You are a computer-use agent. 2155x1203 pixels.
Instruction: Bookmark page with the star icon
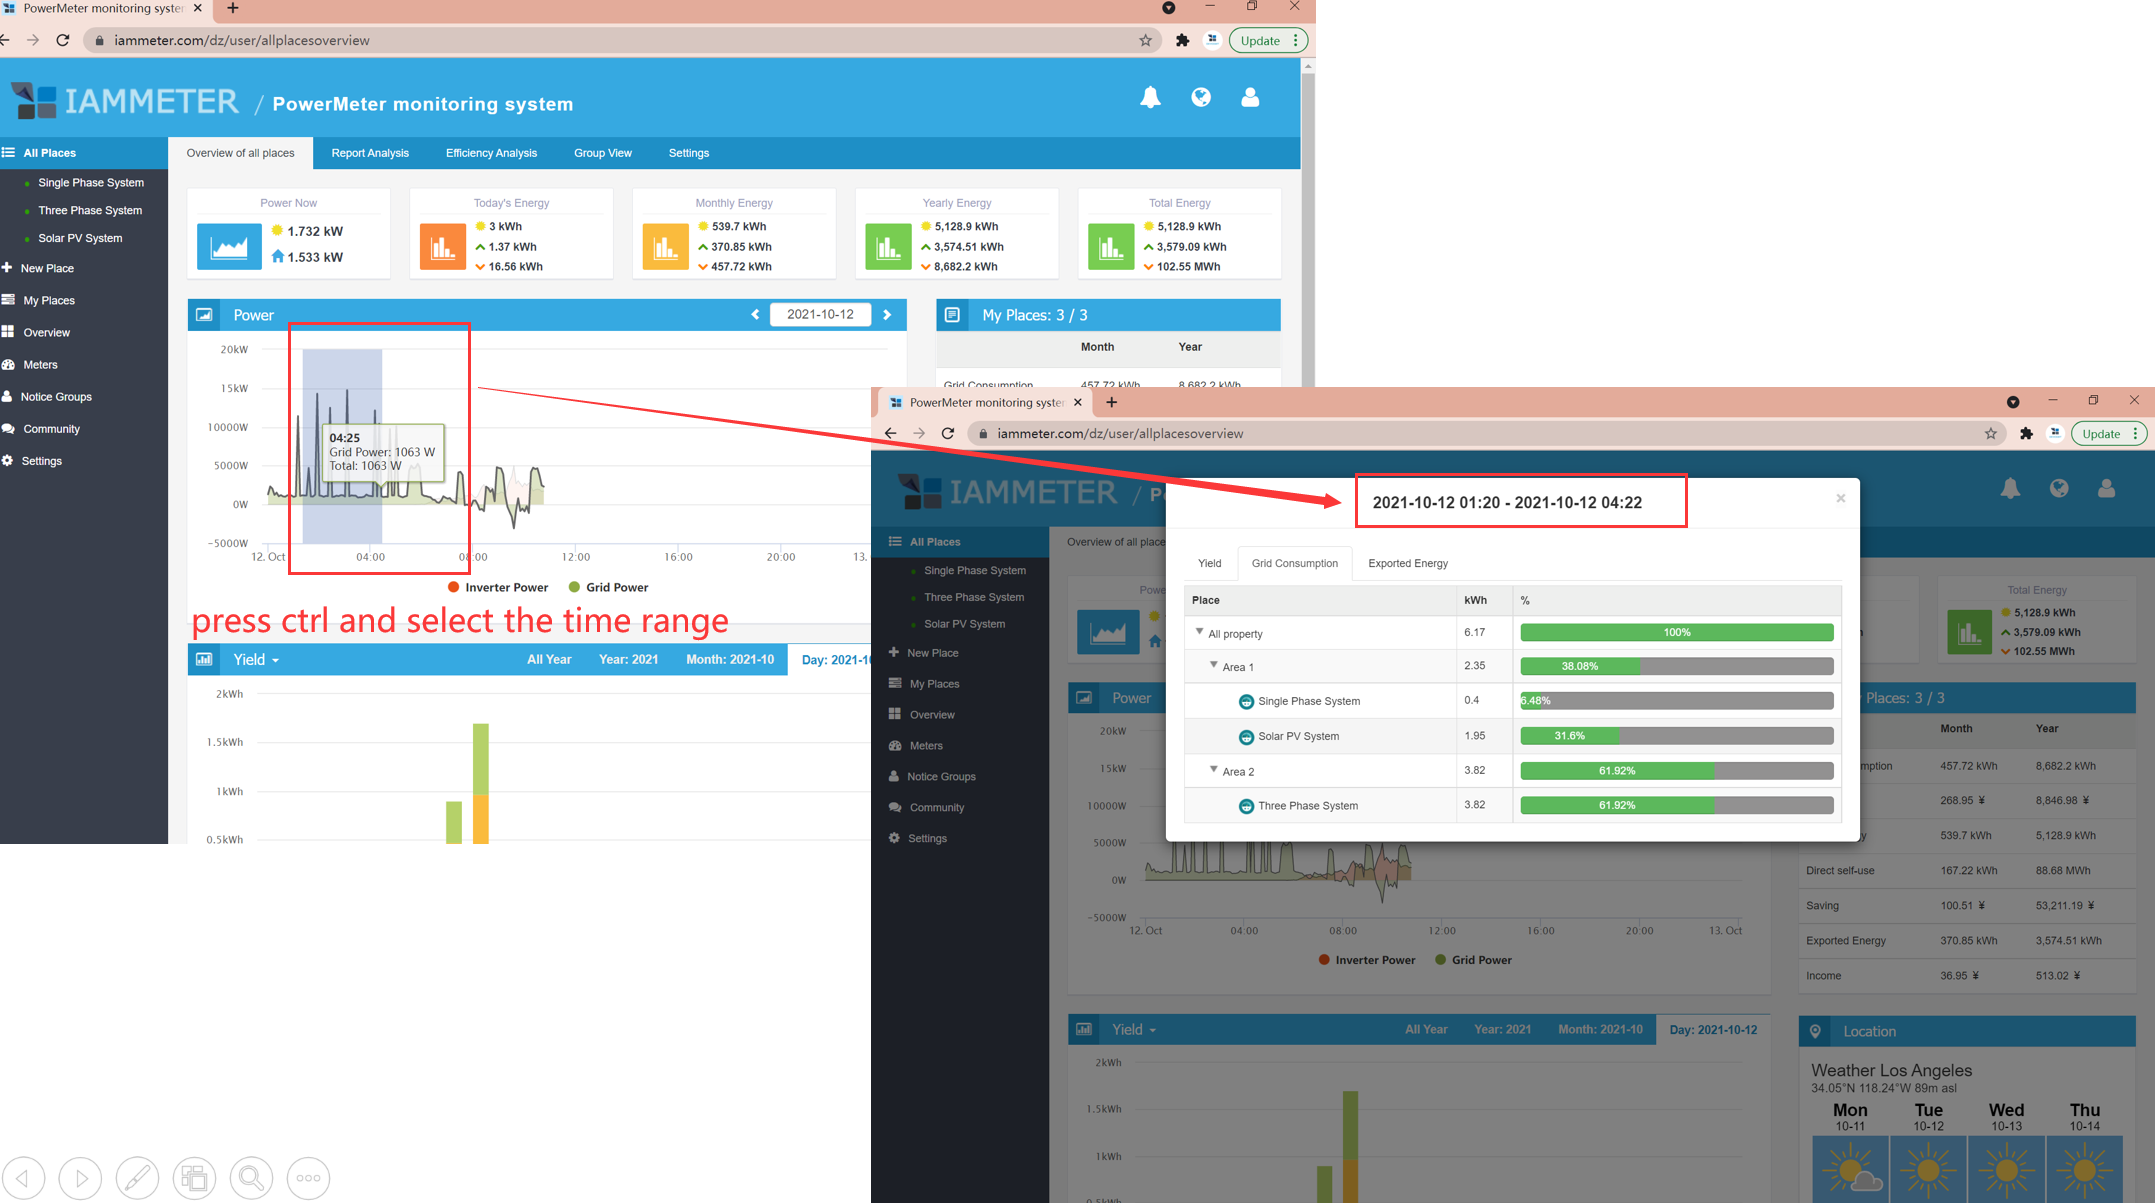pos(1145,41)
